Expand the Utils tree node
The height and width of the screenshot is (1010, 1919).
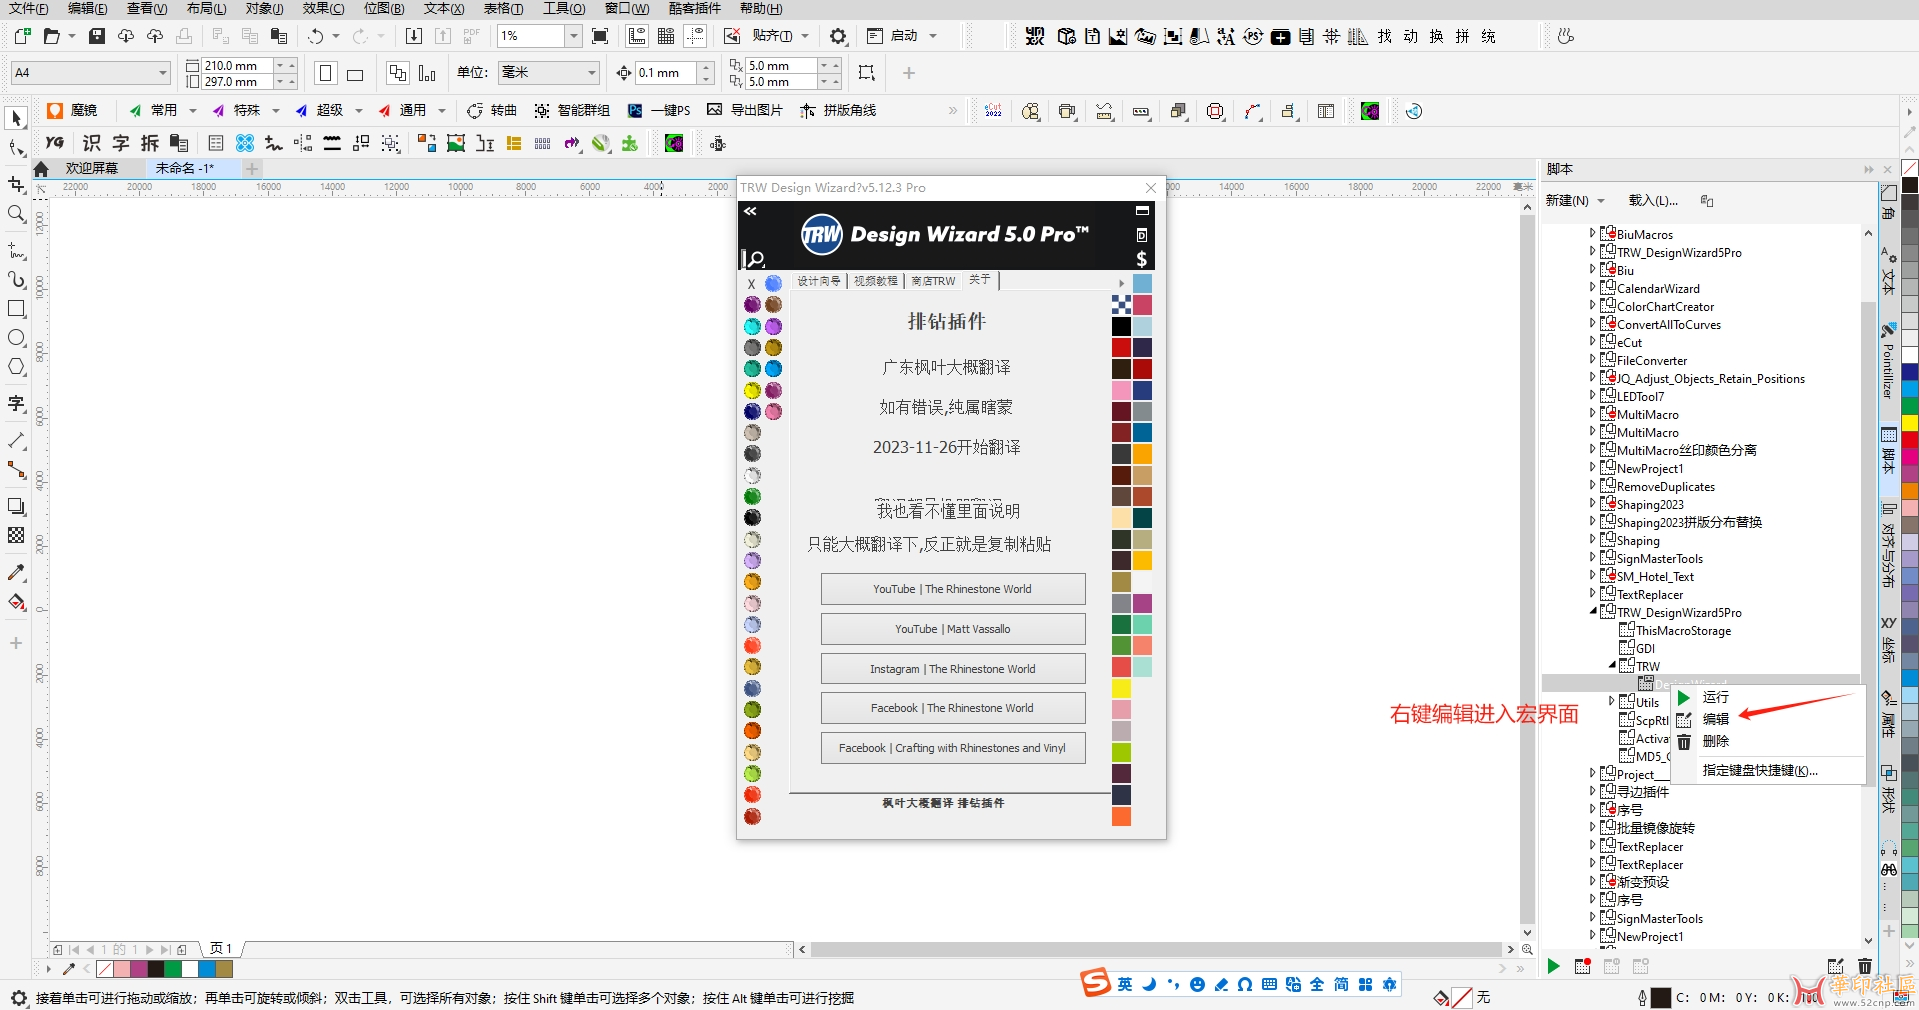tap(1611, 701)
